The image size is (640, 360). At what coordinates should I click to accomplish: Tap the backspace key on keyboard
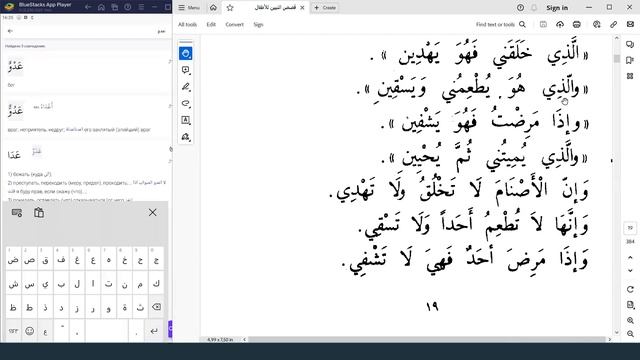(x=156, y=307)
